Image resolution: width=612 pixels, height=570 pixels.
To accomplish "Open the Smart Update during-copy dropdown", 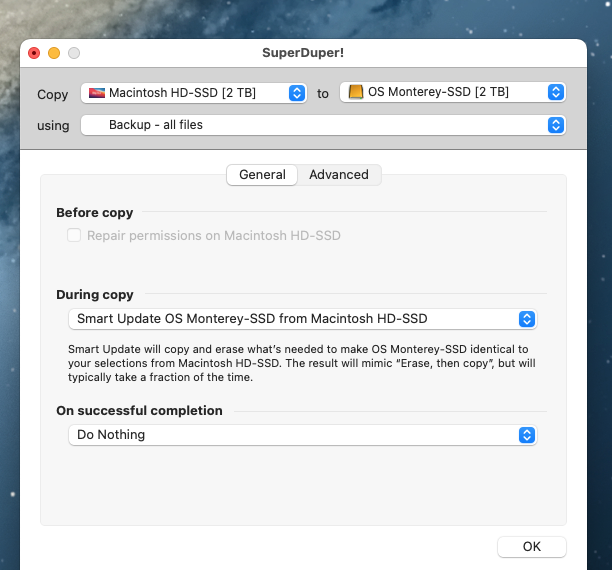I will pos(302,319).
